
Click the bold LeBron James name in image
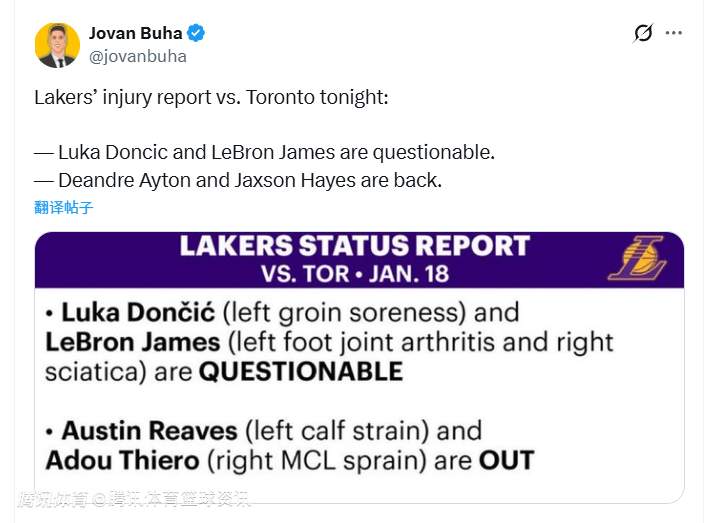pyautogui.click(x=133, y=342)
